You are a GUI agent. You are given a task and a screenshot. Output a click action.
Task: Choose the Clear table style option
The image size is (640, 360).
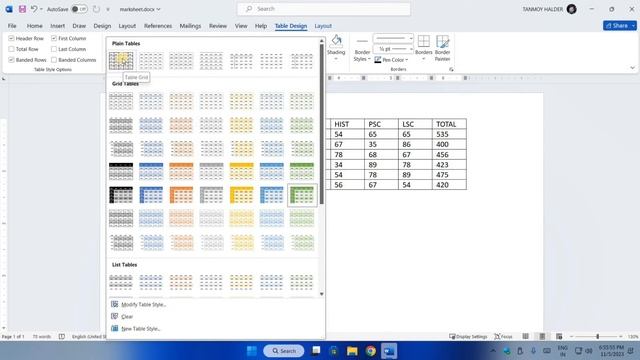(x=127, y=316)
